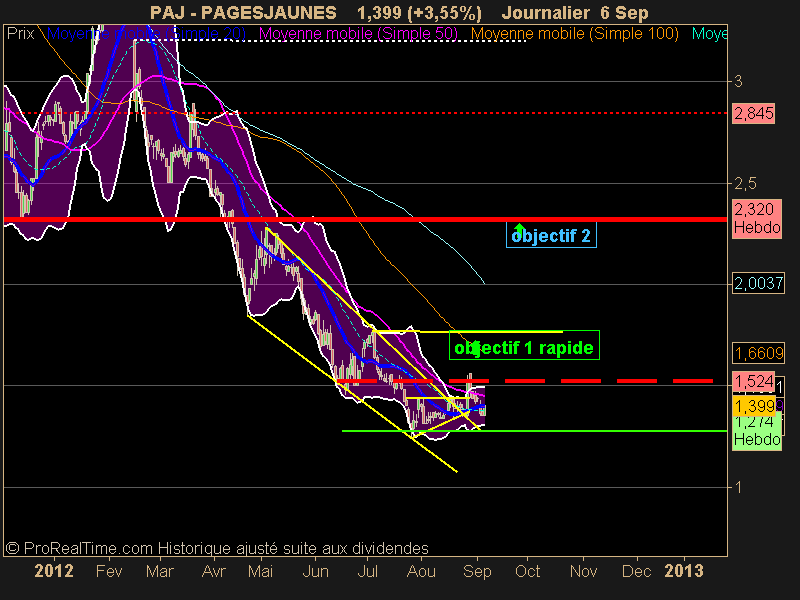Click the 'Avr' label on time axis
This screenshot has width=800, height=600.
(213, 571)
